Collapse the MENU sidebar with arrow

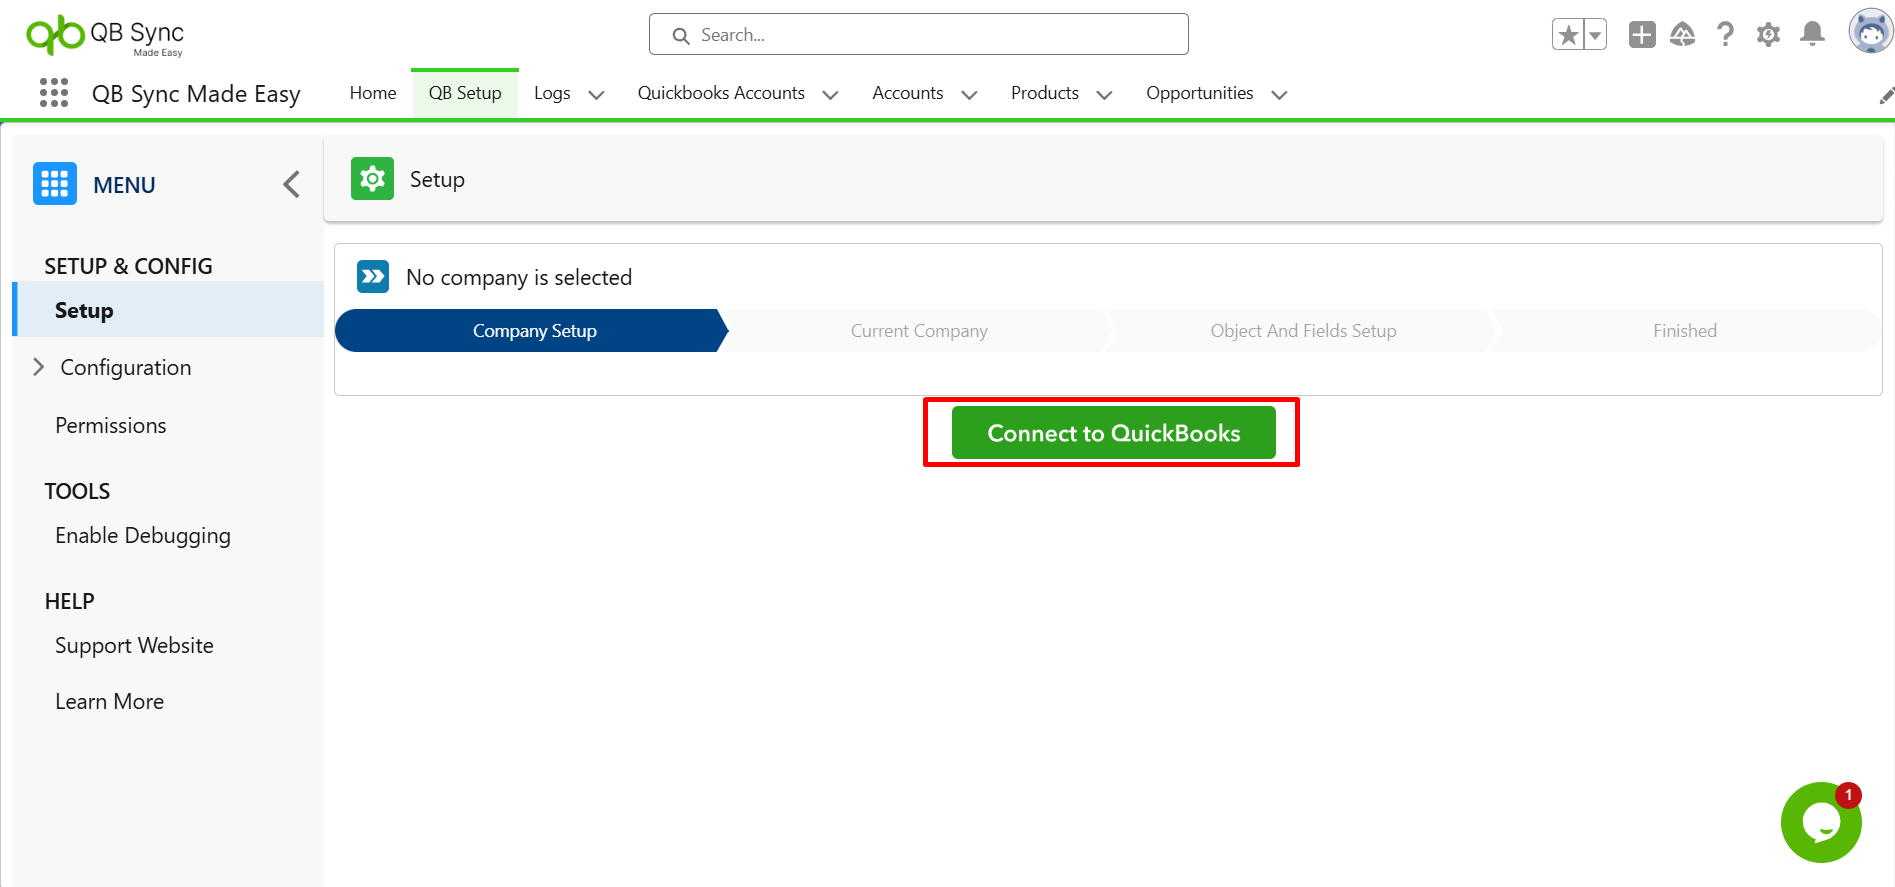291,184
